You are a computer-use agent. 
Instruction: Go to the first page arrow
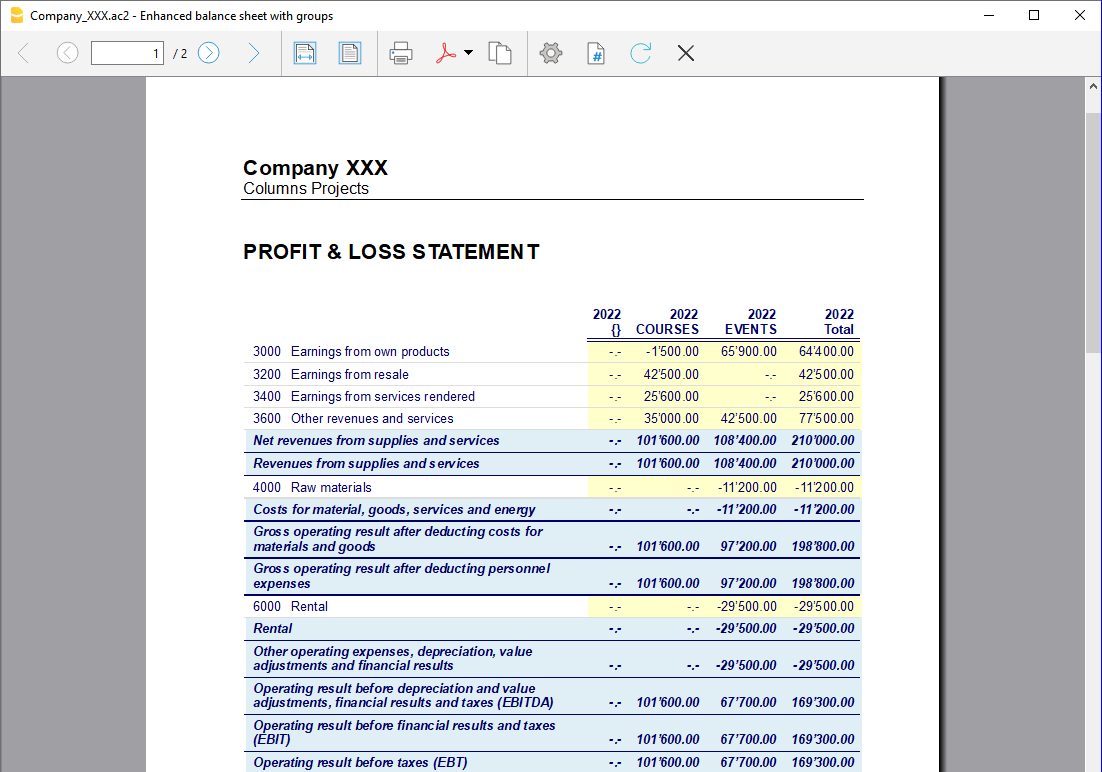25,53
